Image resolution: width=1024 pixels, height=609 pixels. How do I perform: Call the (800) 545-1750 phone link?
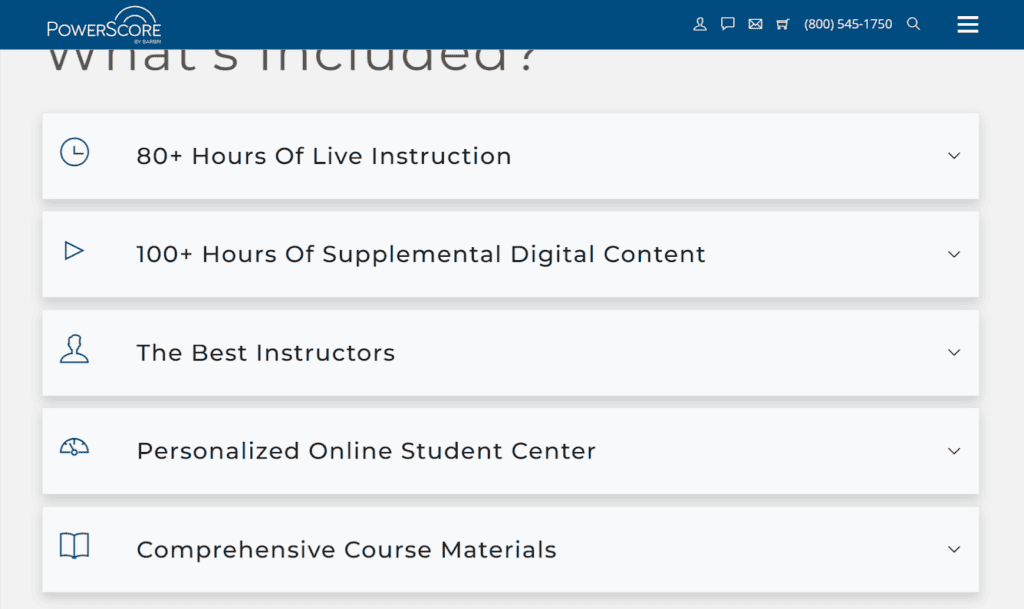pos(848,23)
